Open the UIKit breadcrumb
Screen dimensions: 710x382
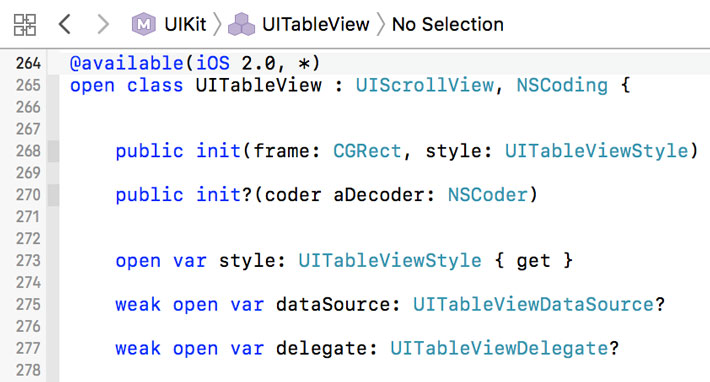pyautogui.click(x=185, y=24)
